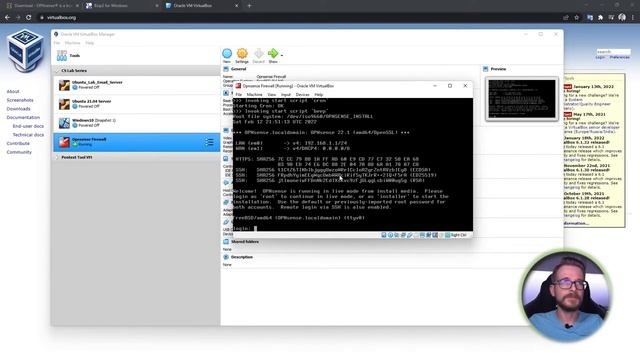This screenshot has height=360, width=640.
Task: Maximize the Opnsense VM window
Action: coord(450,86)
